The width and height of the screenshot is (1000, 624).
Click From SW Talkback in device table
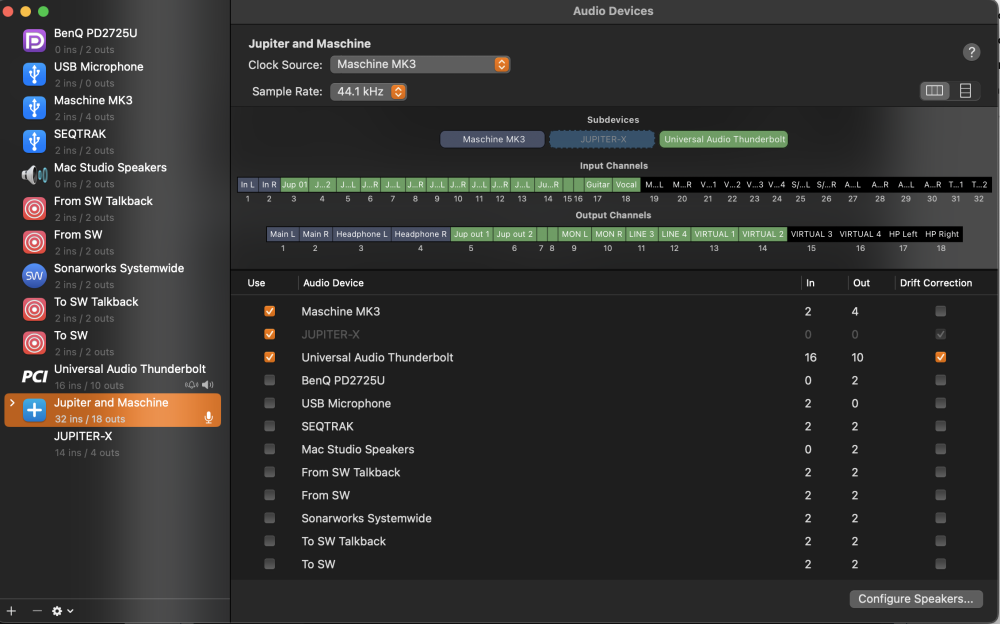tap(351, 472)
